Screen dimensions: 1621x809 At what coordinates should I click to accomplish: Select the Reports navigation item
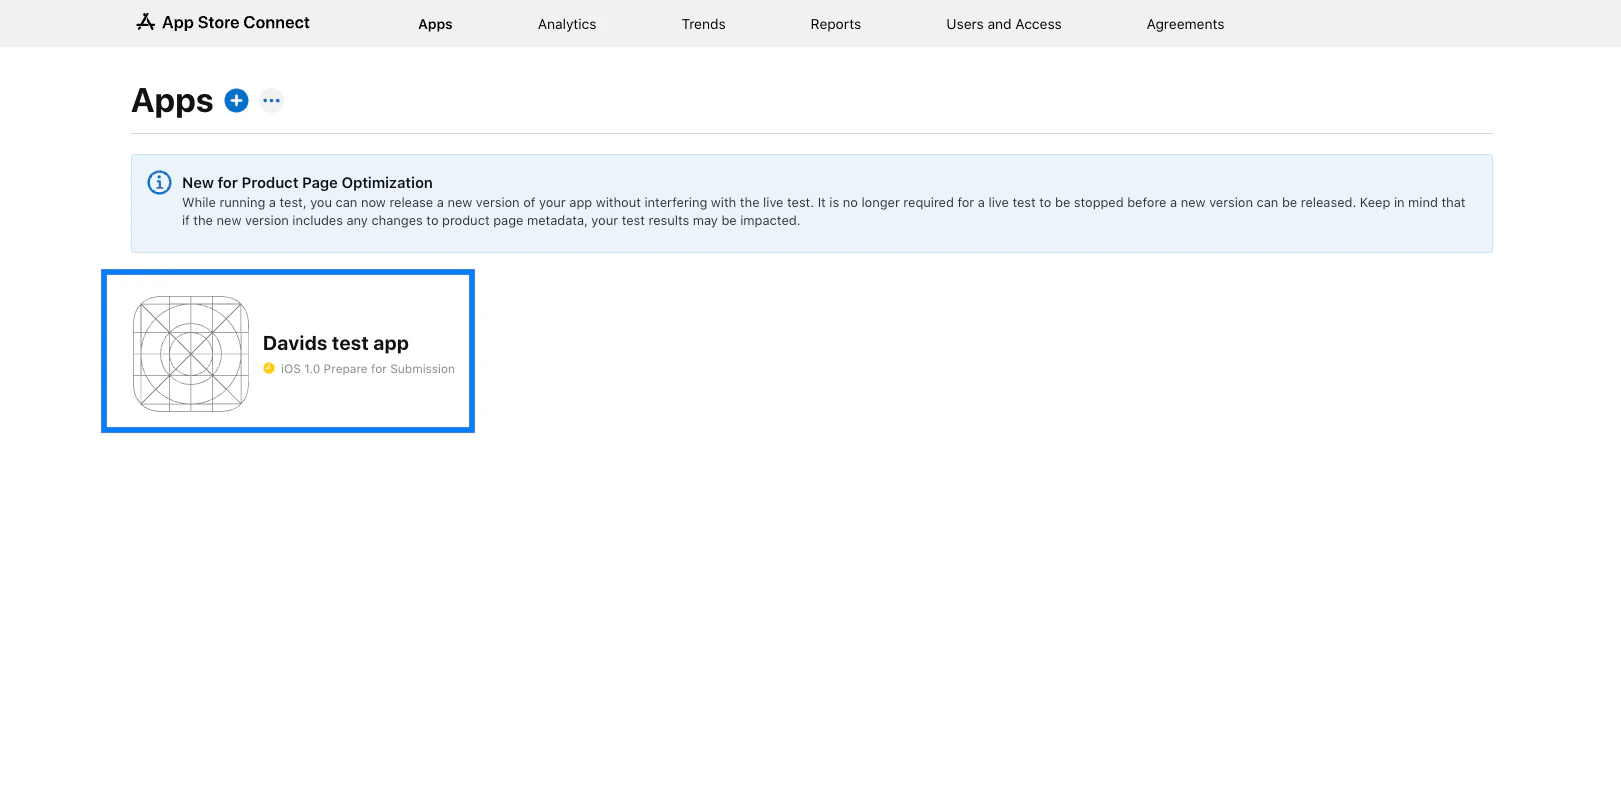click(835, 24)
